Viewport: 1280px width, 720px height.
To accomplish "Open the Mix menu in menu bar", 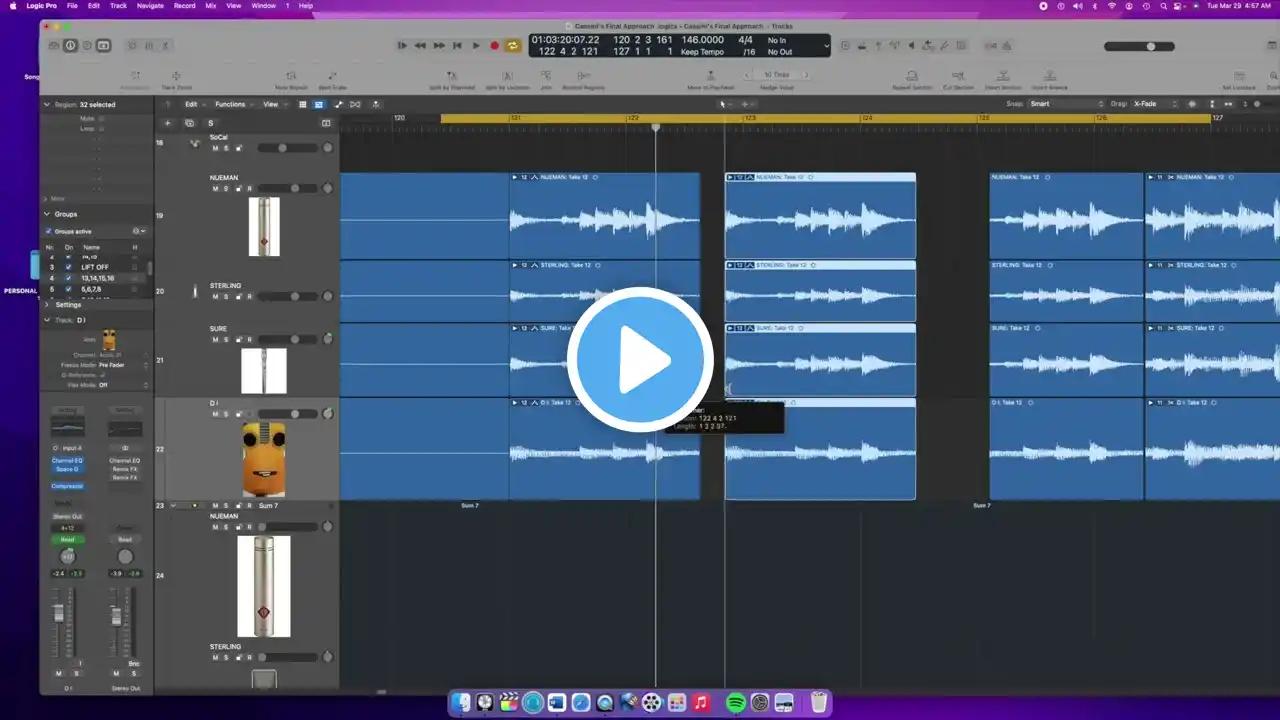I will point(211,6).
